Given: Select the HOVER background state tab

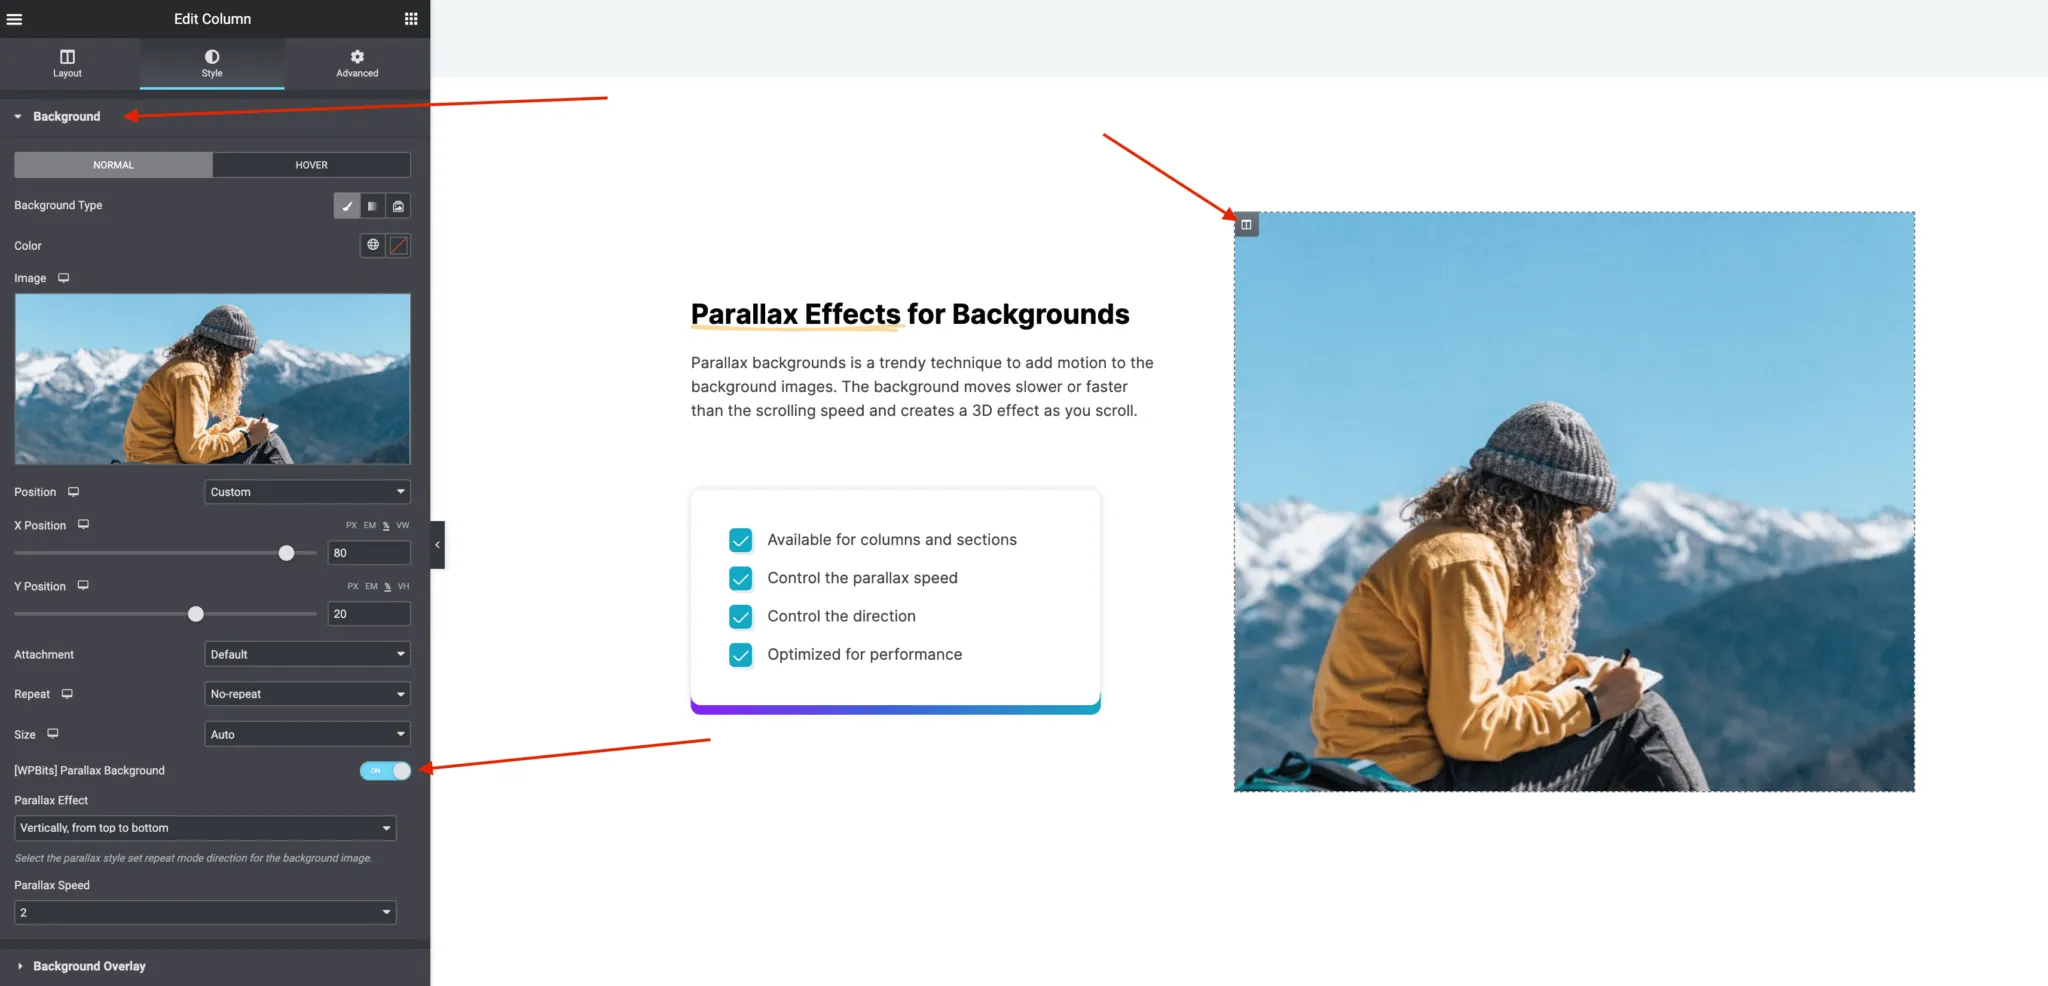Looking at the screenshot, I should 311,165.
